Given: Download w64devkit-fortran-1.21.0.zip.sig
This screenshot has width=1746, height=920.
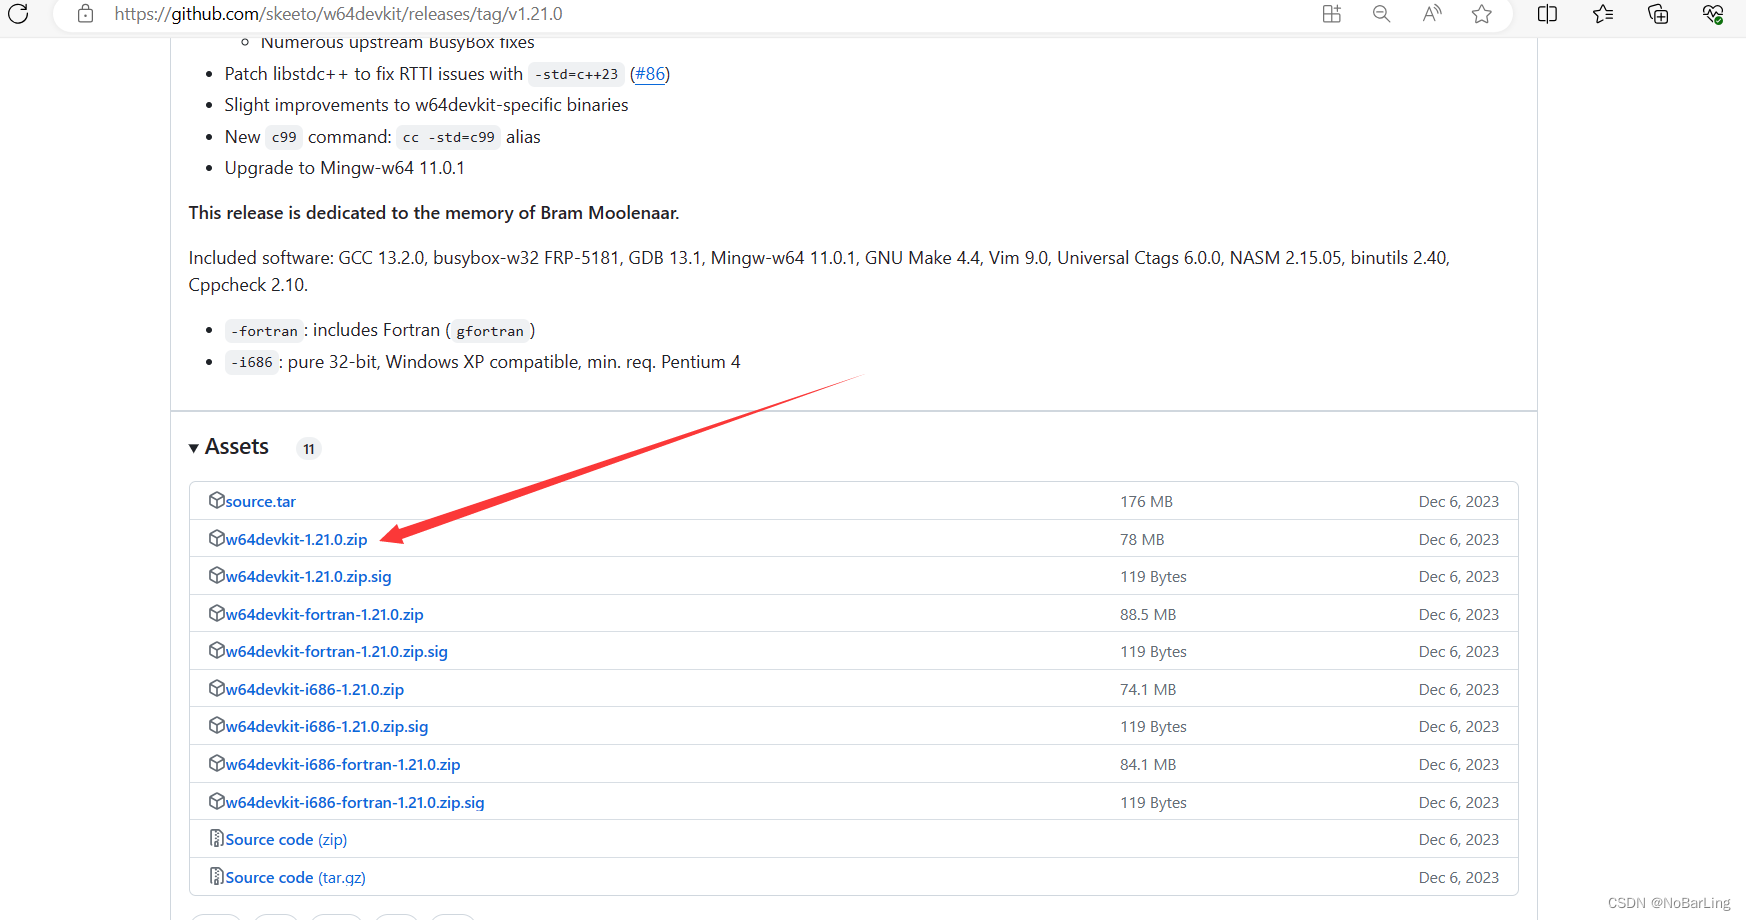Looking at the screenshot, I should tap(336, 652).
